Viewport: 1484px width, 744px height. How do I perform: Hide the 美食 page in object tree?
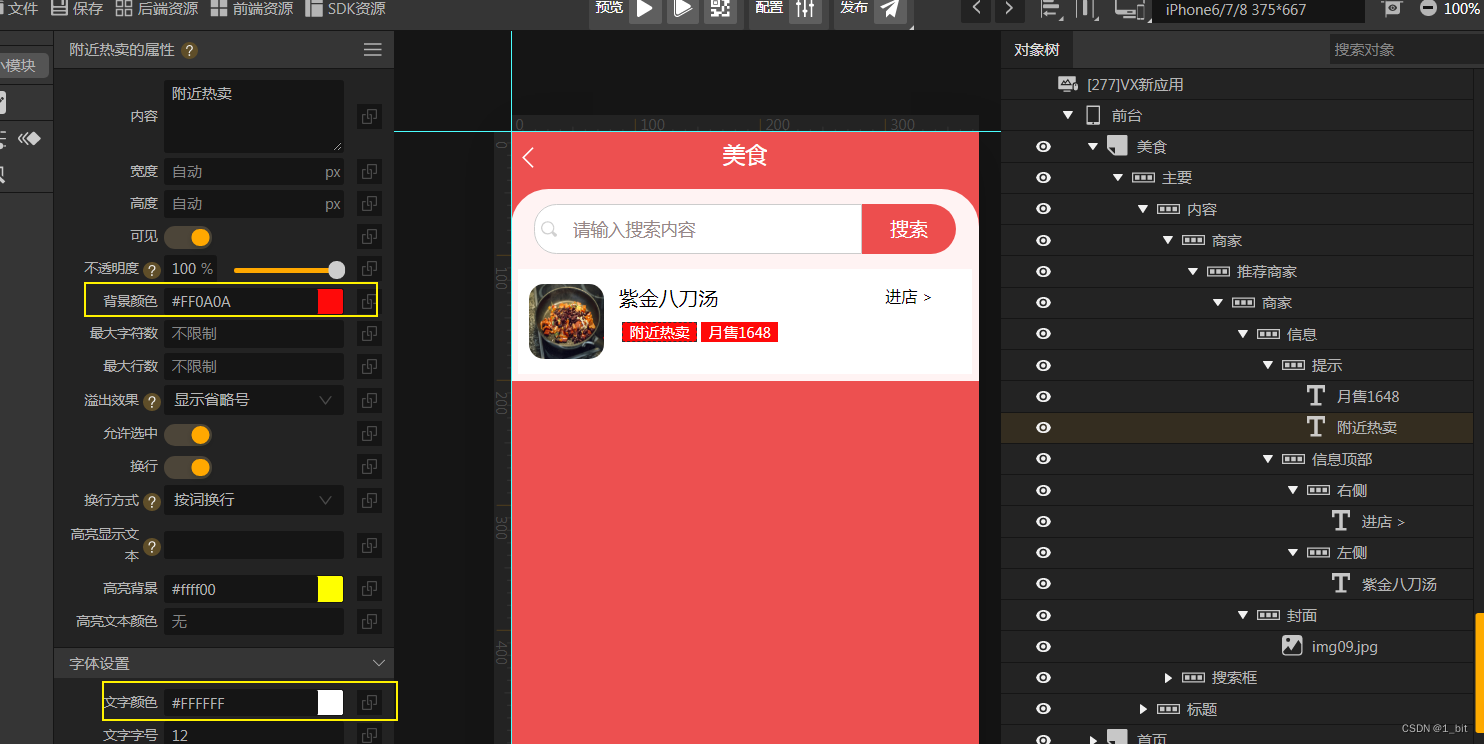click(1043, 147)
